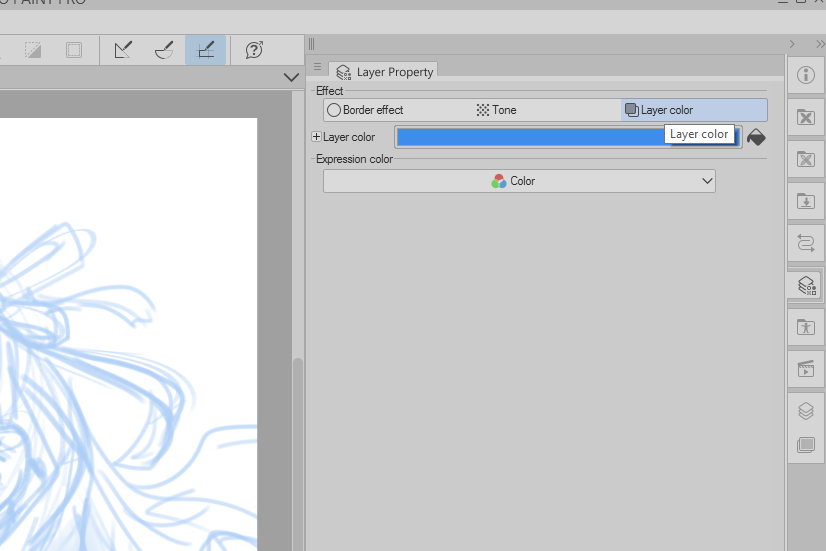Open the animation clapperboard icon
Screen dimensions: 826x551
[x=805, y=369]
